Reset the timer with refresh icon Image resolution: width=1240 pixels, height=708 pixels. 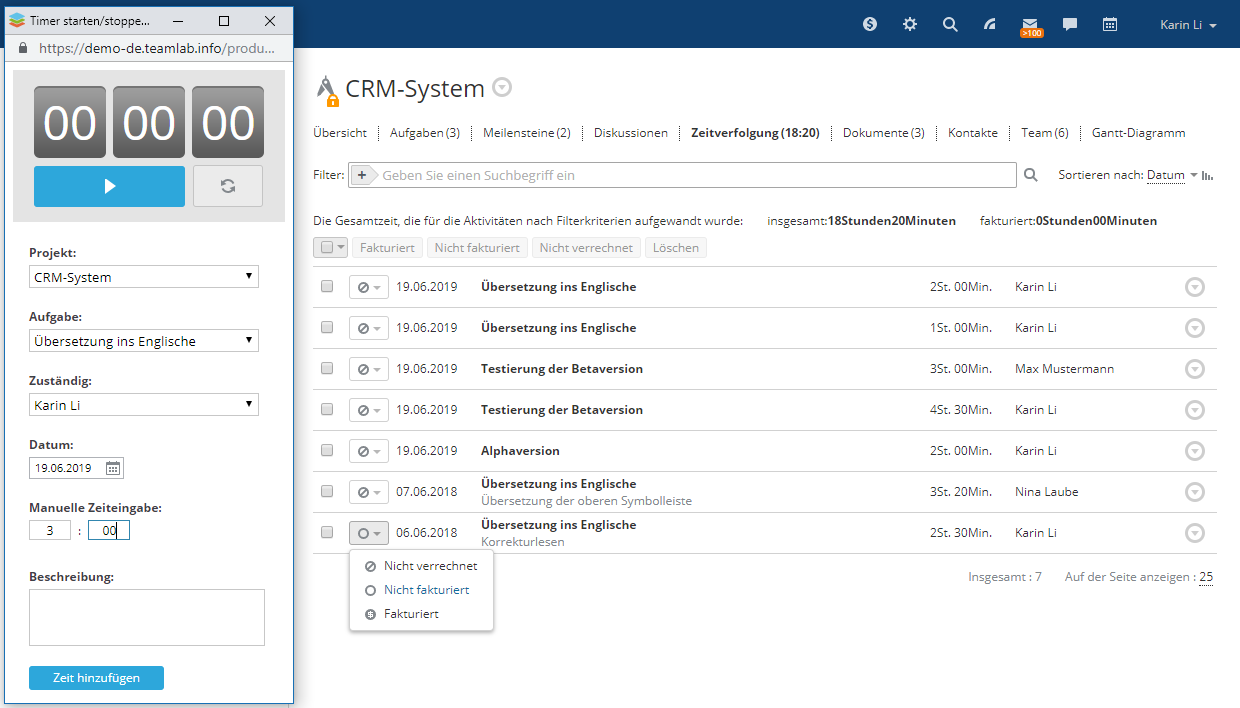click(x=228, y=186)
